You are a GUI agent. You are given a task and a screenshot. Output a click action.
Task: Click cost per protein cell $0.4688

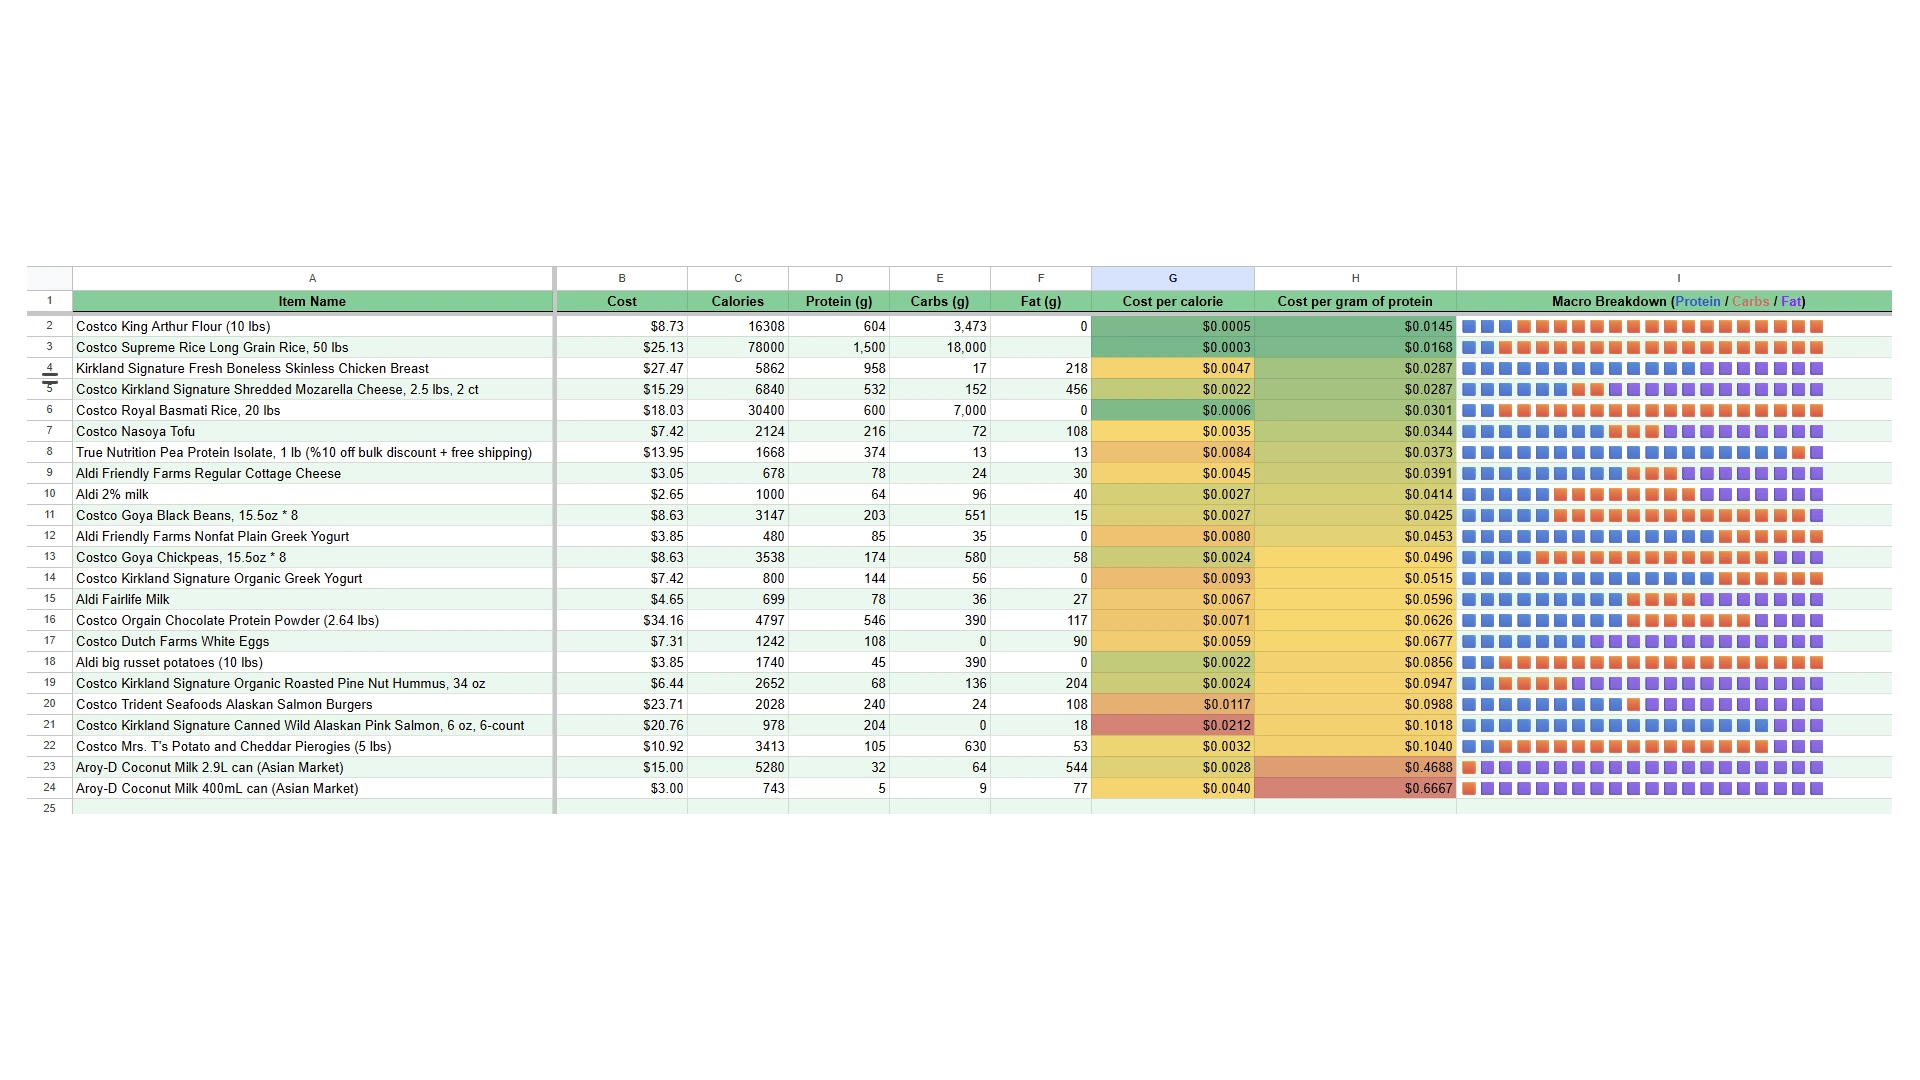pyautogui.click(x=1355, y=767)
